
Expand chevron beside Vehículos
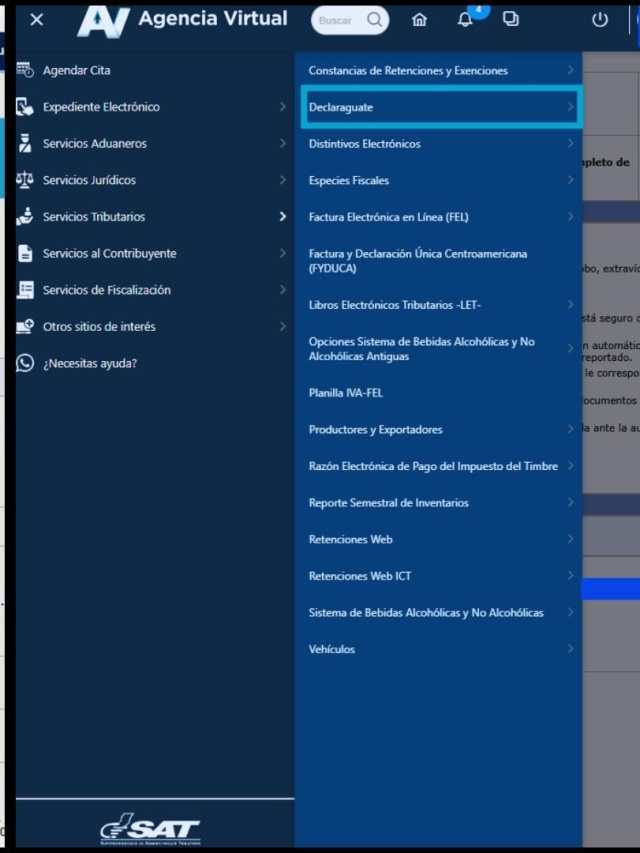point(570,648)
